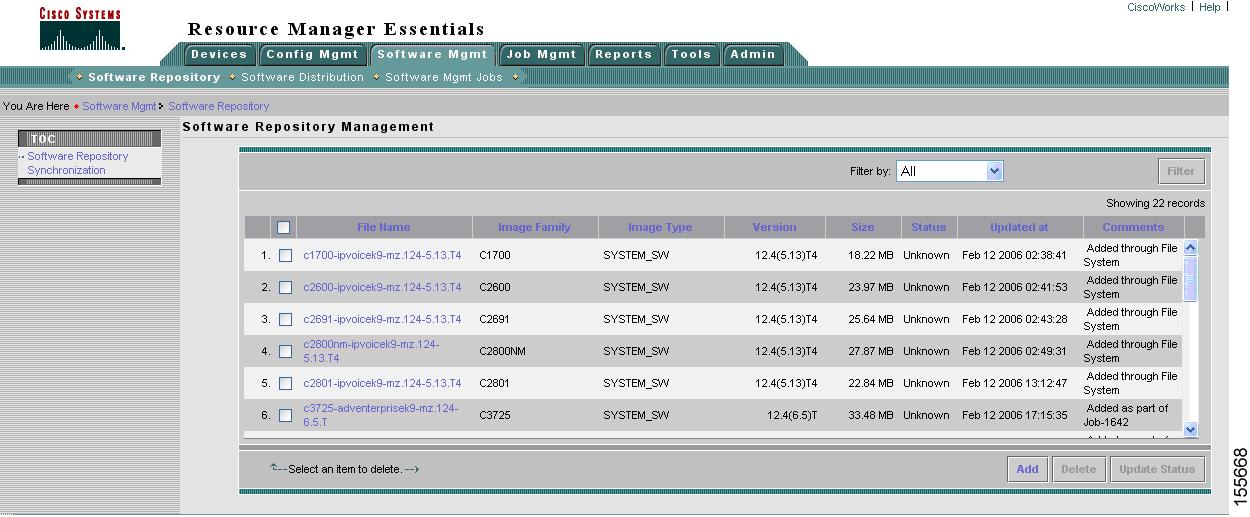Check the box for c2800nm-ipvoicek9-mz row

(285, 351)
